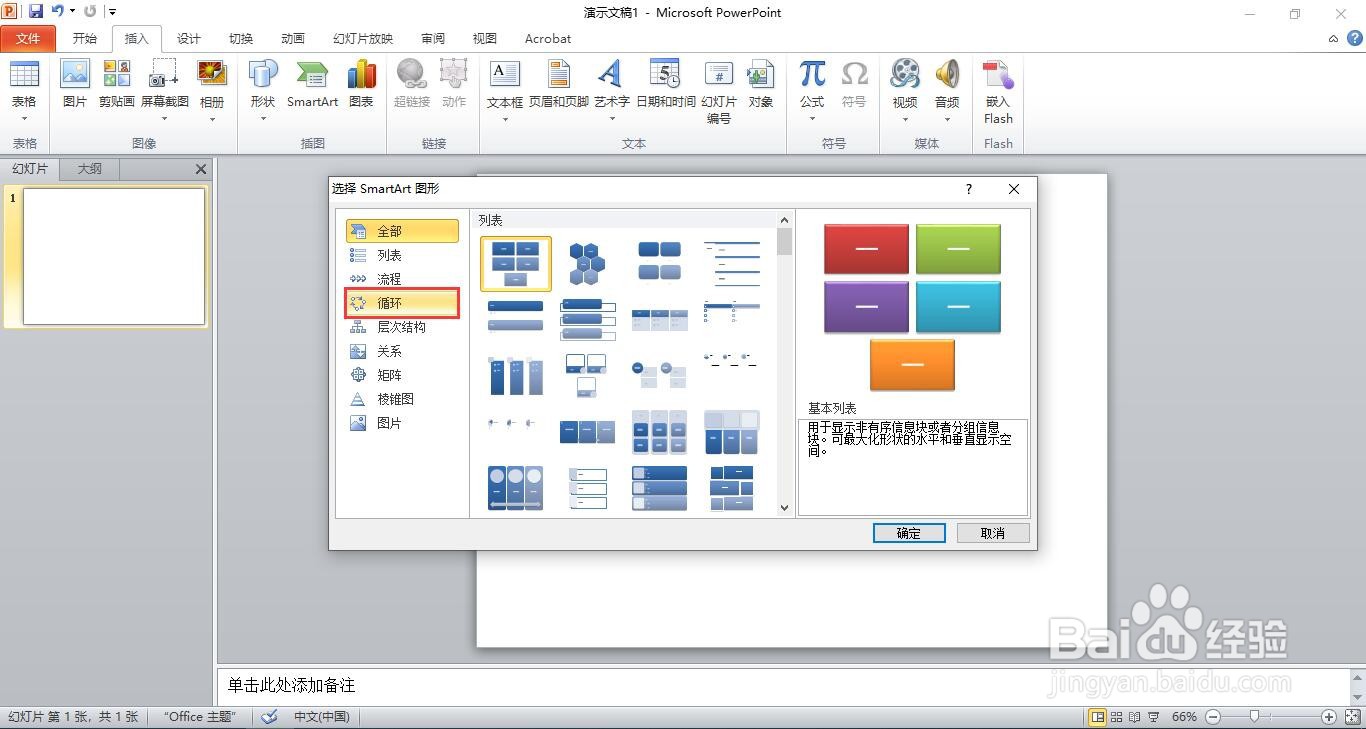
Task: Switch to the 设计 ribbon tab
Action: coord(189,38)
